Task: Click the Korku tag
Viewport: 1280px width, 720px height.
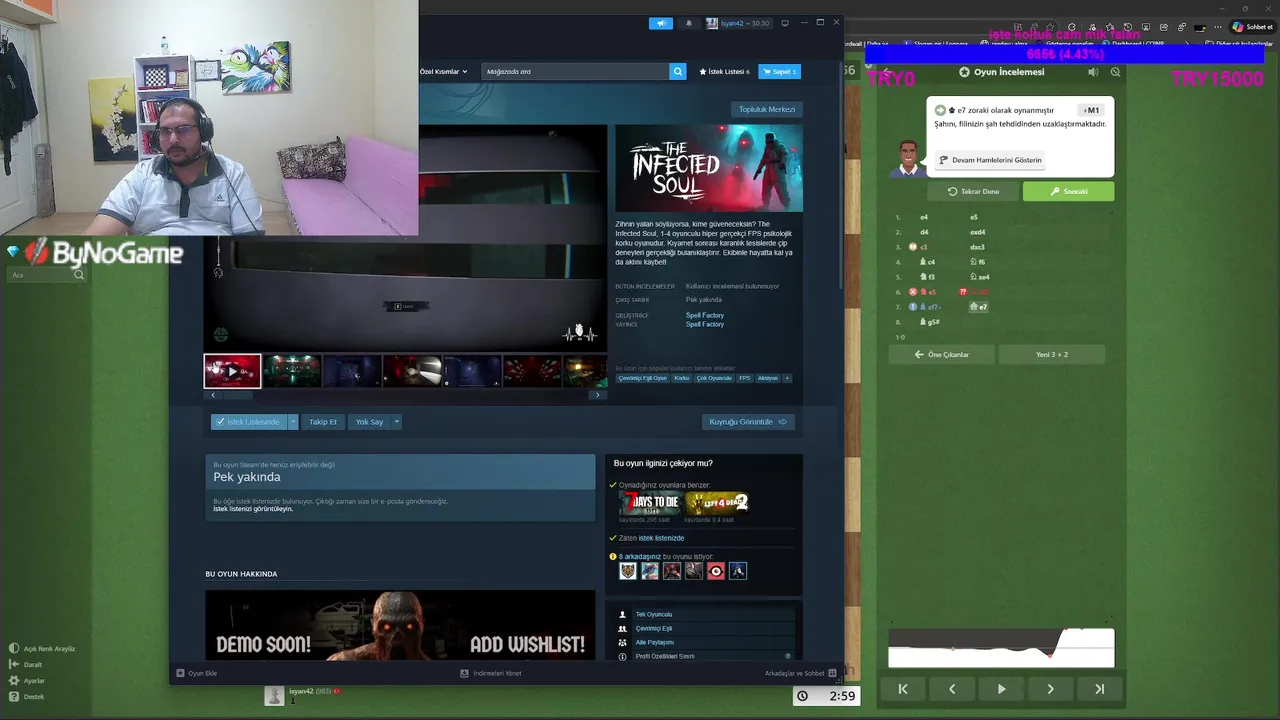Action: [682, 378]
